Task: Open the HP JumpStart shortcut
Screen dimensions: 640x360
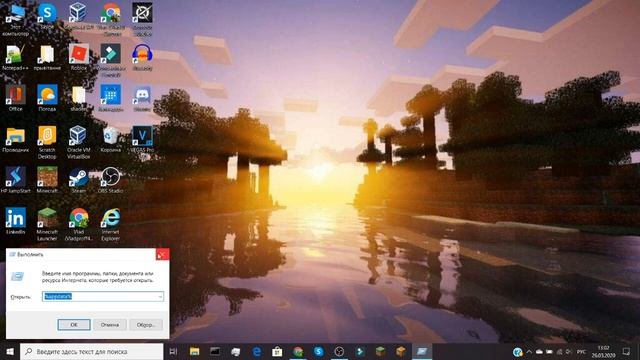Action: tap(16, 180)
